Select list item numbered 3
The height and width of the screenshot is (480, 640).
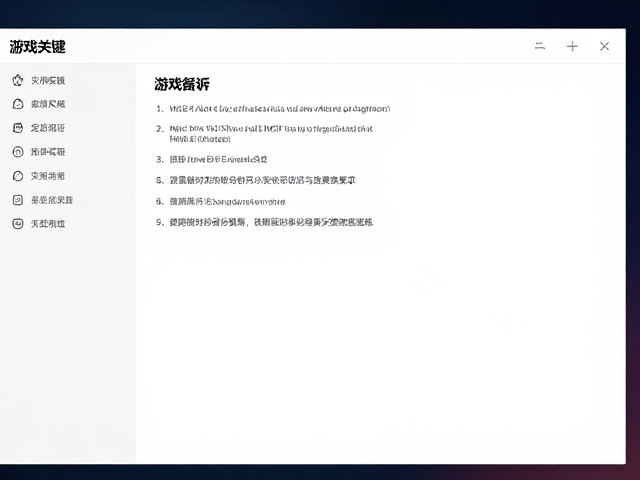click(x=212, y=159)
